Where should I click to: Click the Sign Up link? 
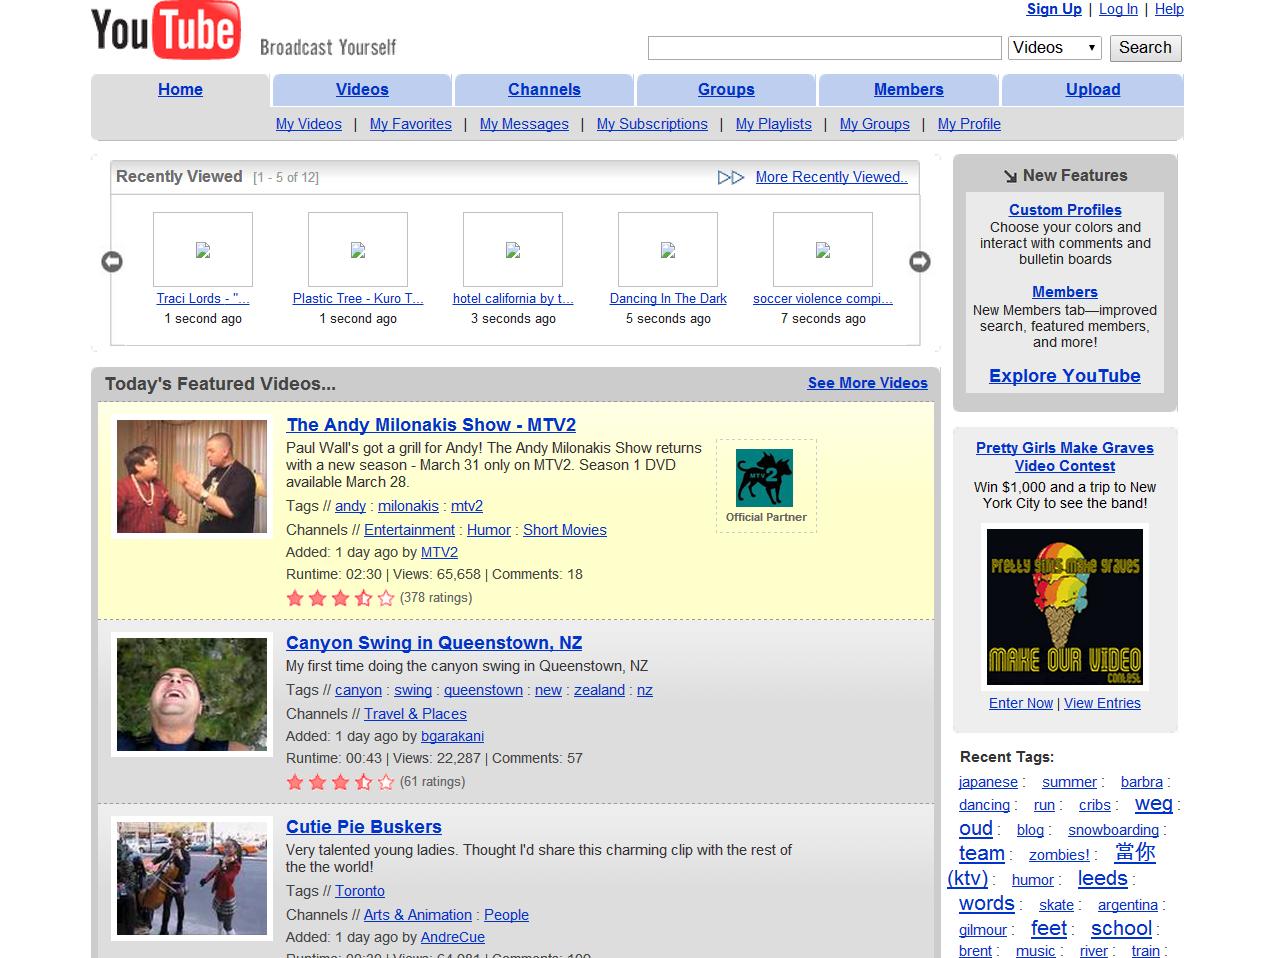click(1054, 9)
